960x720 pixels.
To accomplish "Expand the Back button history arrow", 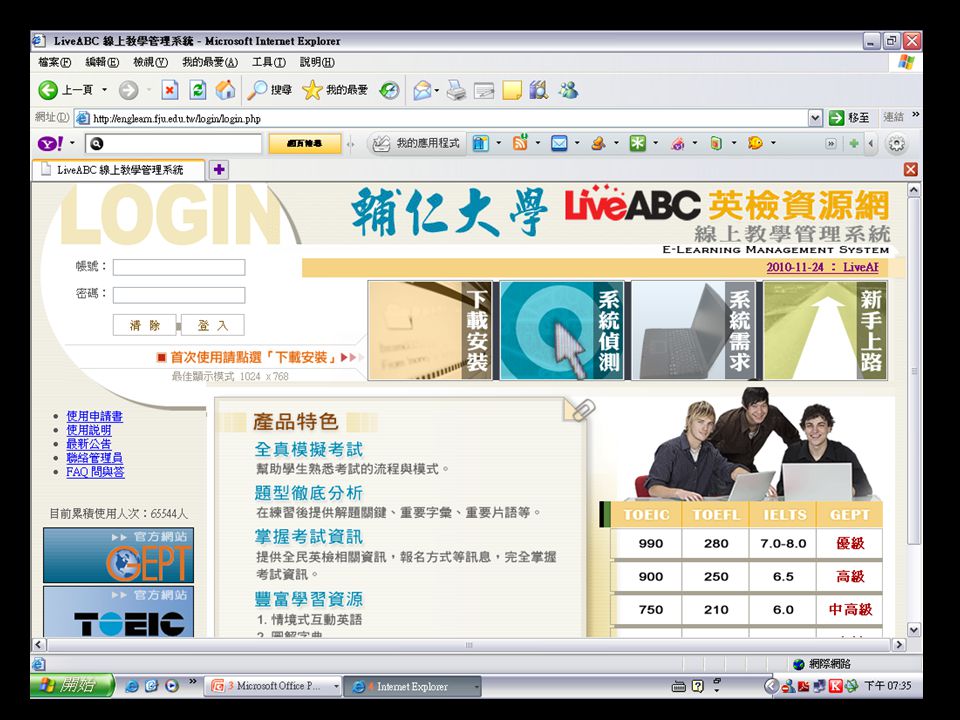I will pos(104,91).
